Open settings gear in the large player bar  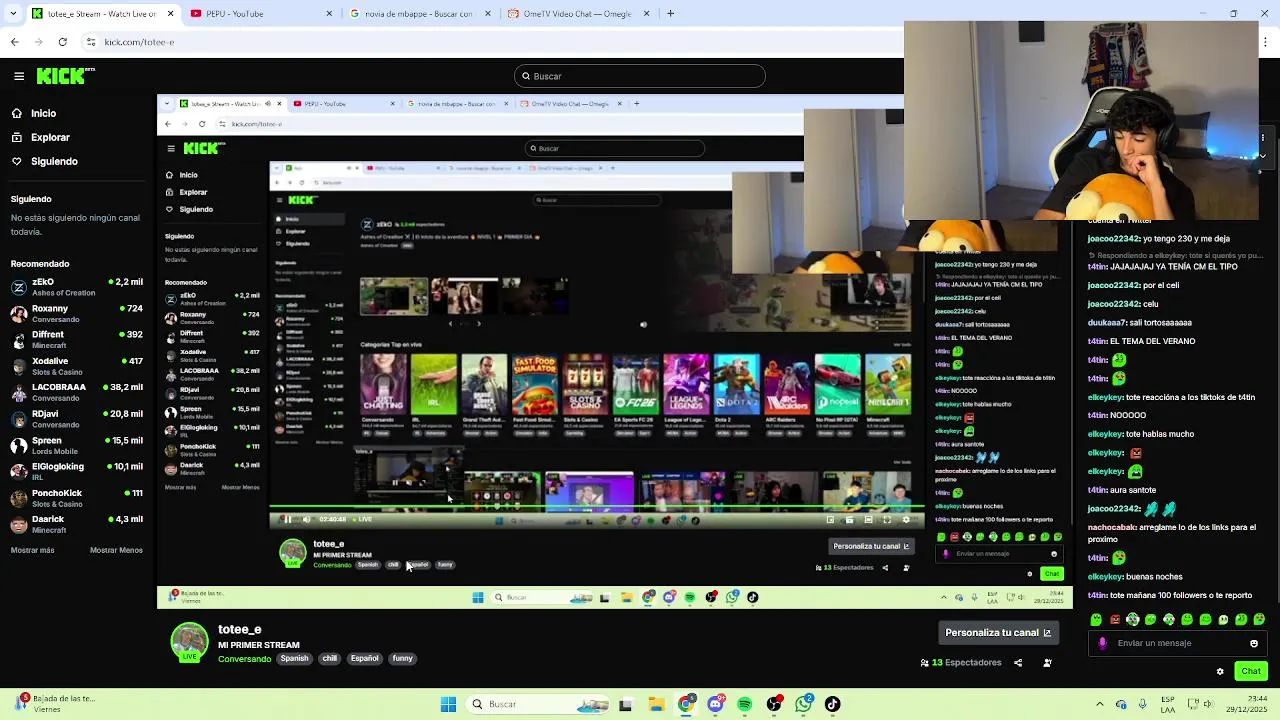tap(906, 519)
